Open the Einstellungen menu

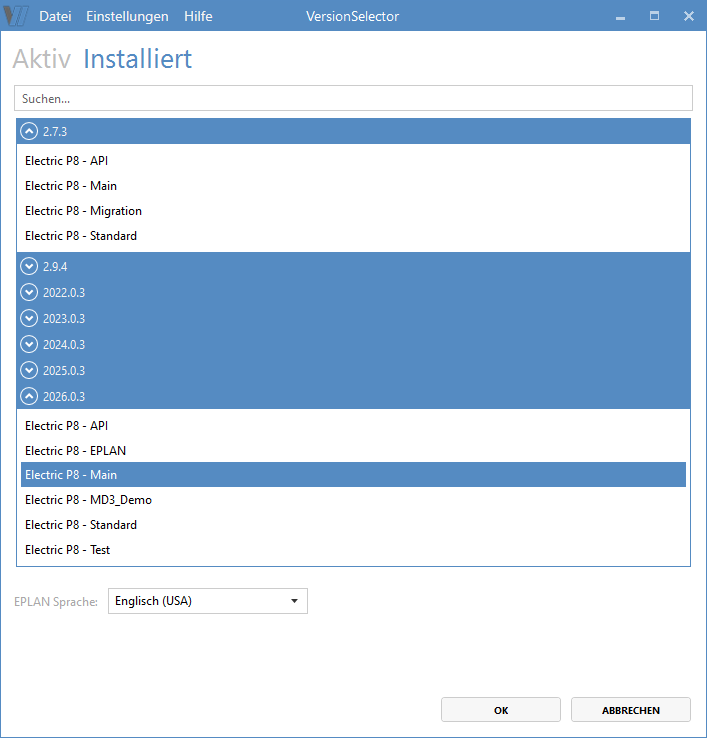[x=127, y=17]
